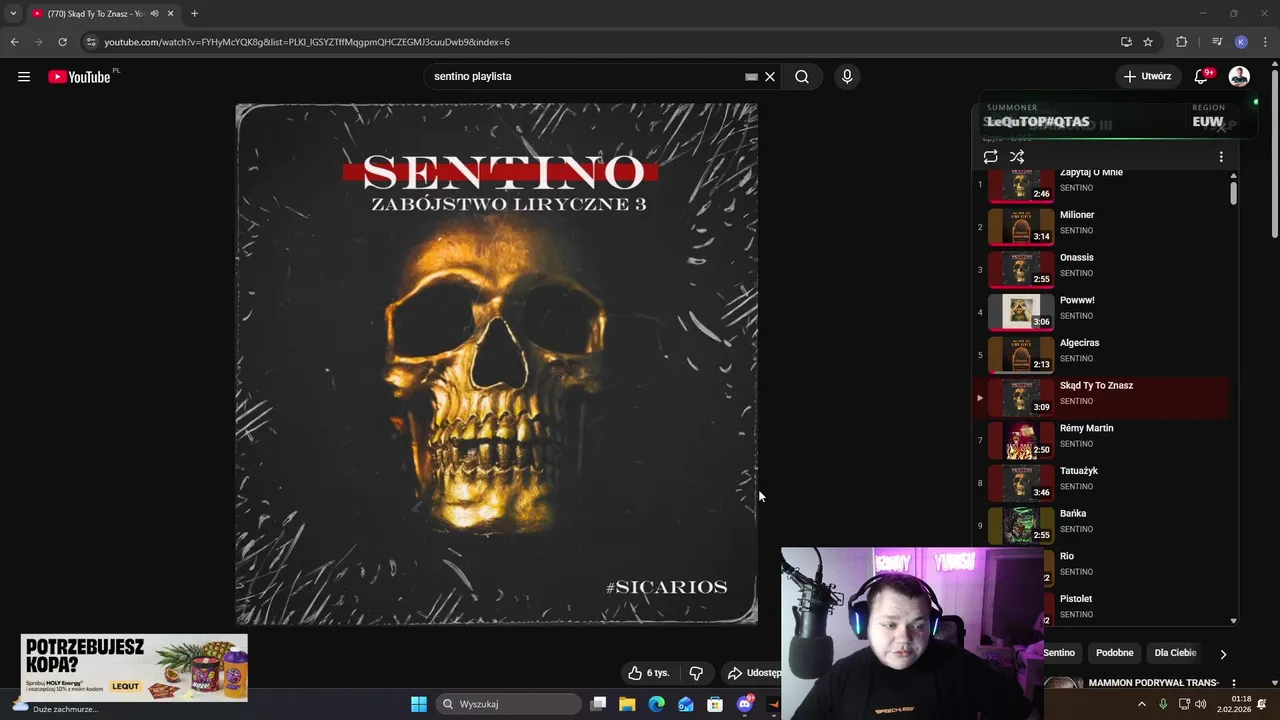Open the playlist three-dot options menu

(1221, 157)
